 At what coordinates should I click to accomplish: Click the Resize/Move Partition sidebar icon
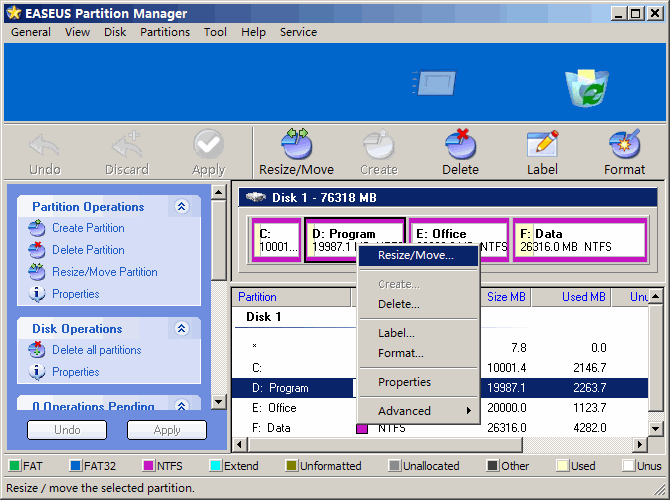click(x=37, y=272)
